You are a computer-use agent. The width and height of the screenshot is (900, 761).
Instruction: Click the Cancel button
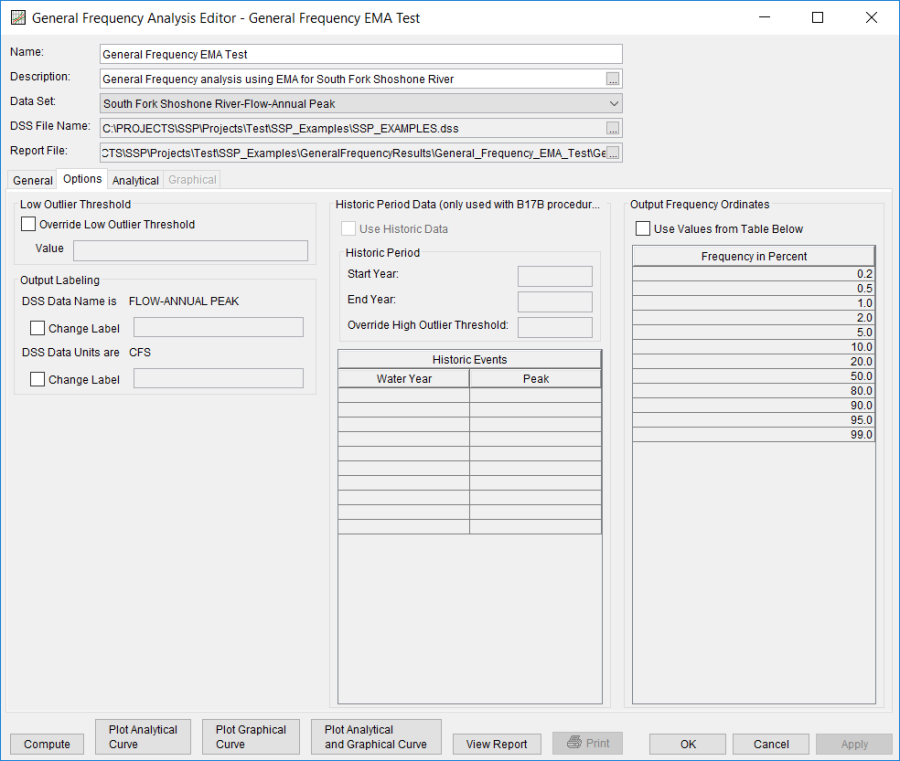[771, 744]
